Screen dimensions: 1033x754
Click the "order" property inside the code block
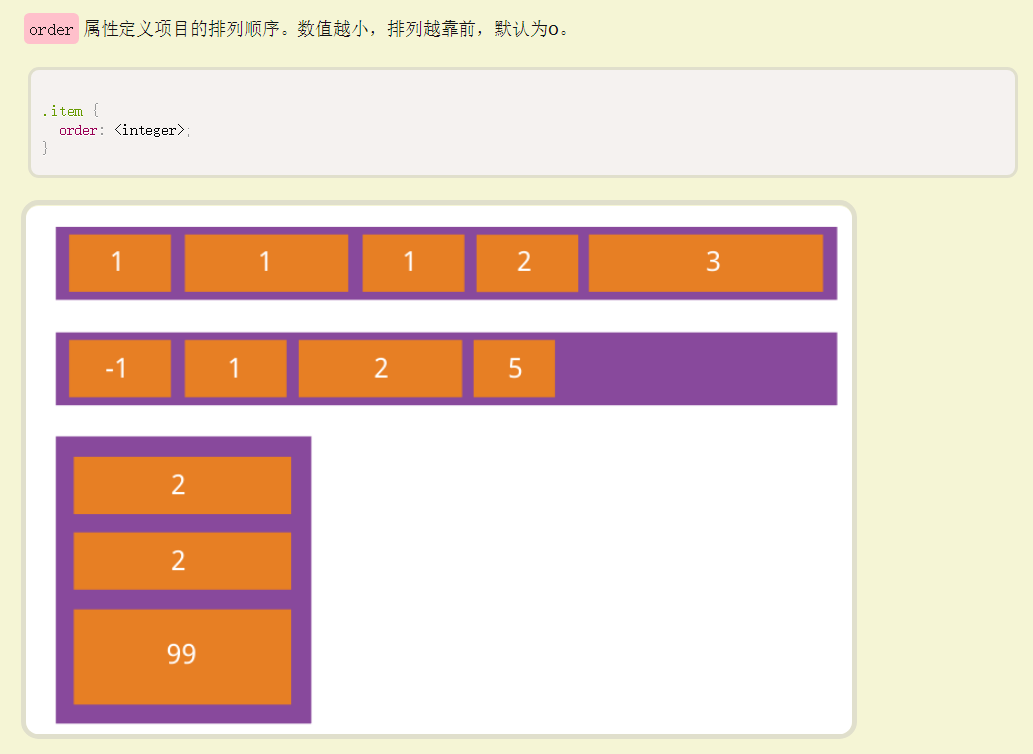coord(78,130)
